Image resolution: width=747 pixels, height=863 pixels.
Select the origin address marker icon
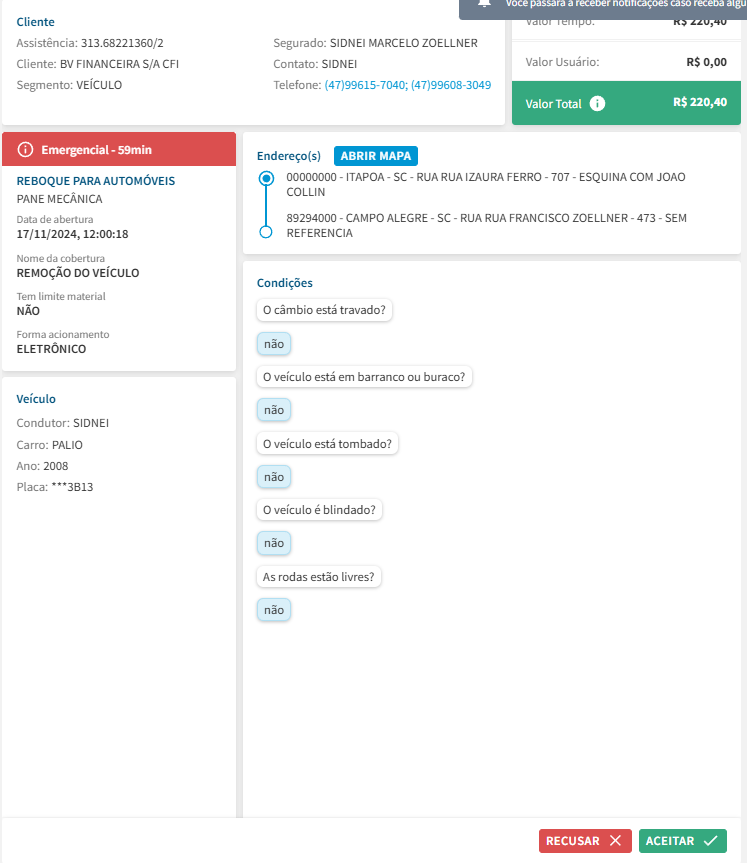pos(266,178)
